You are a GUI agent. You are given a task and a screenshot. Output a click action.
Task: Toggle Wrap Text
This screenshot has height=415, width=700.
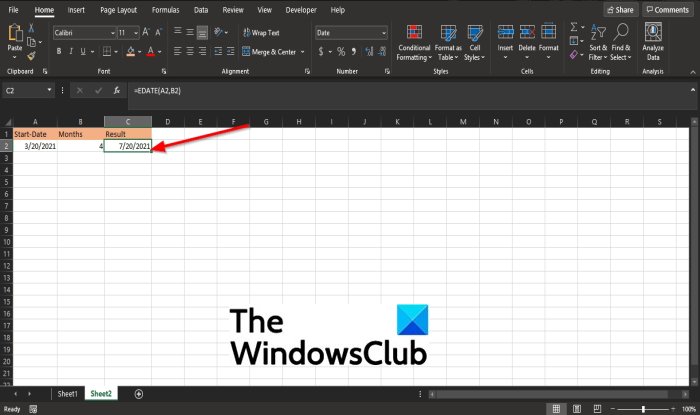tap(261, 33)
